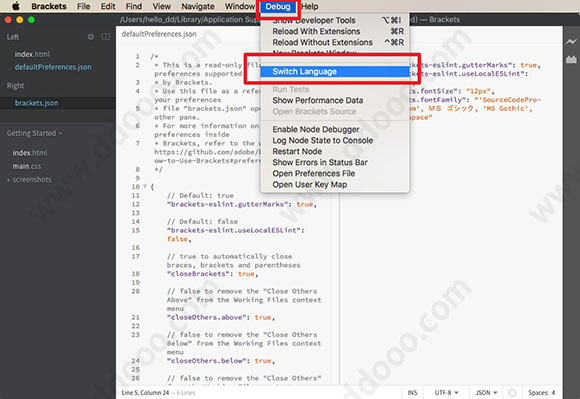Open the Extension Manager icon
The width and height of the screenshot is (580, 399).
tap(571, 59)
